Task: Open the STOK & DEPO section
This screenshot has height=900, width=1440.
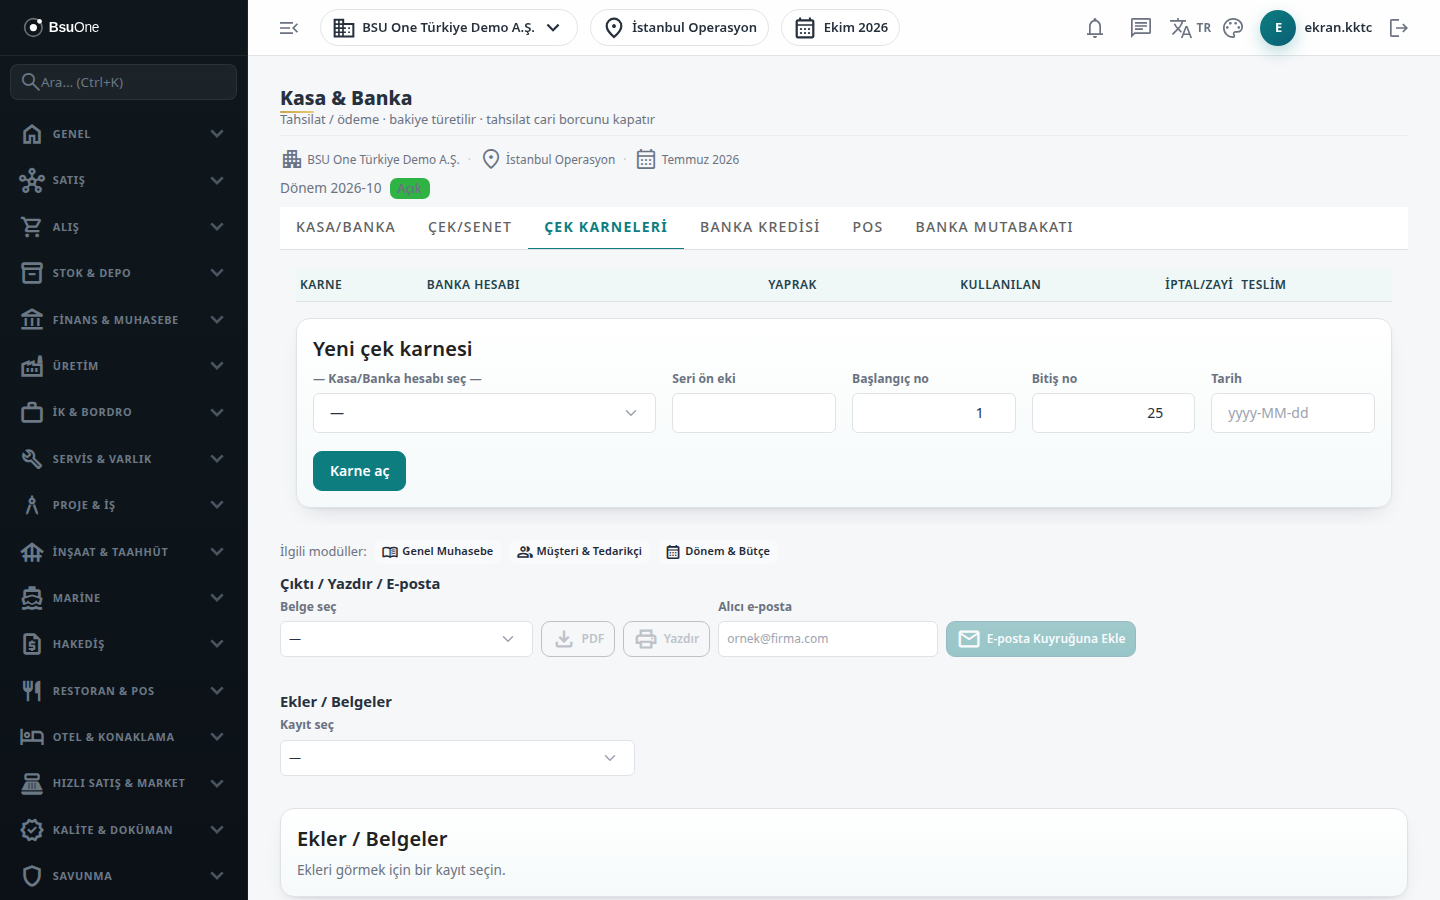Action: pyautogui.click(x=124, y=273)
